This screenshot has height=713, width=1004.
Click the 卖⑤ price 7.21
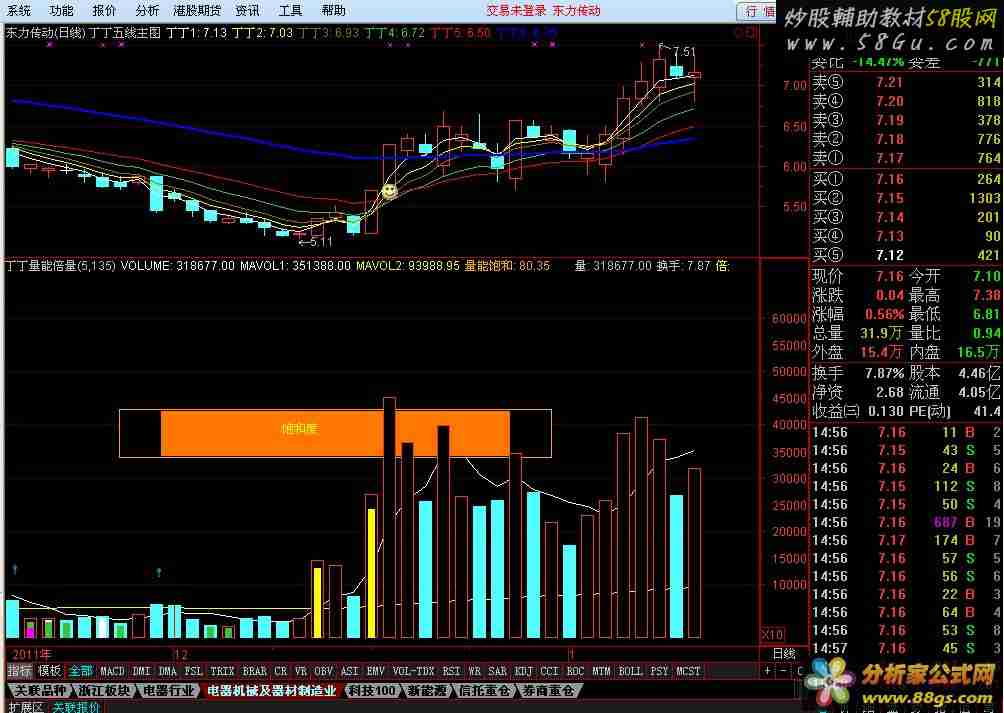click(889, 82)
